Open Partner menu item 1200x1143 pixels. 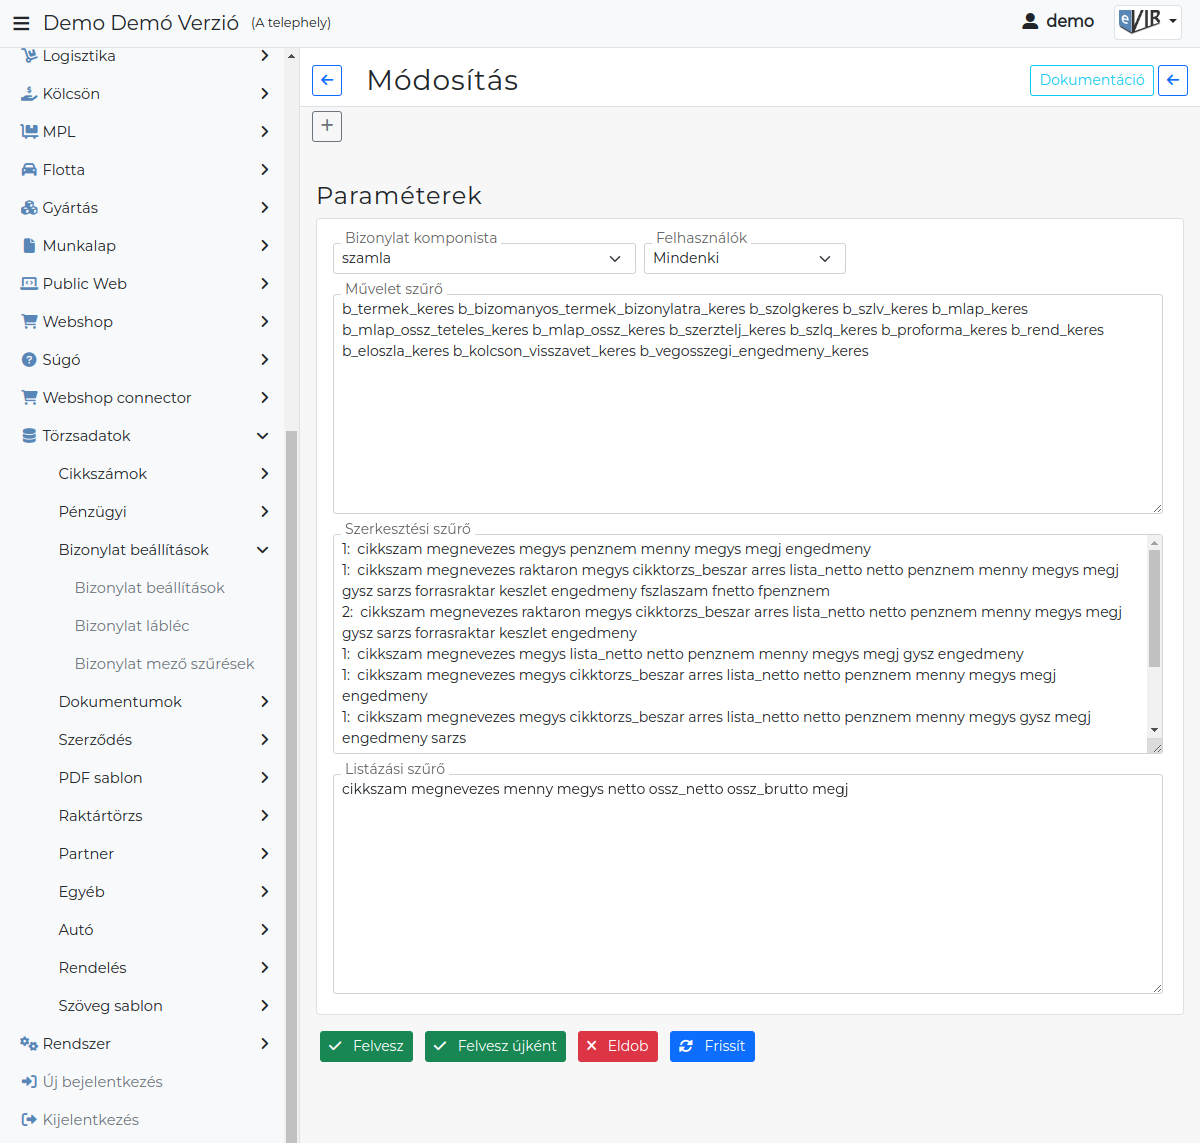[86, 854]
